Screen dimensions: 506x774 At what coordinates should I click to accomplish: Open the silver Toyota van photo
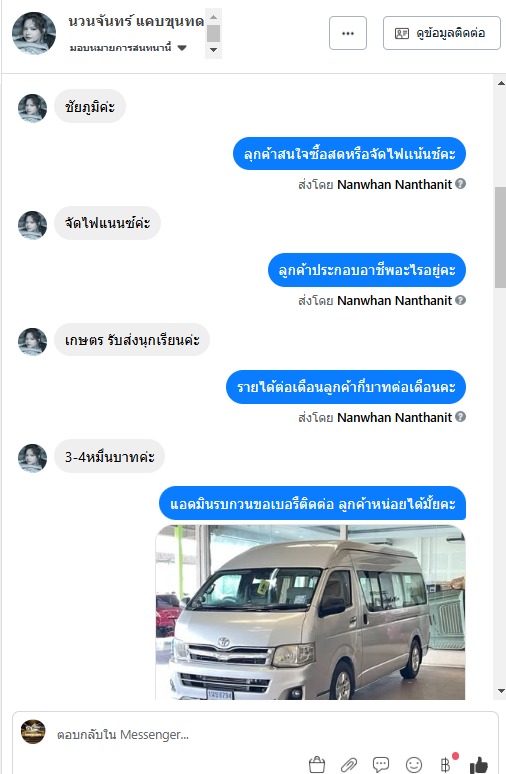tap(311, 612)
